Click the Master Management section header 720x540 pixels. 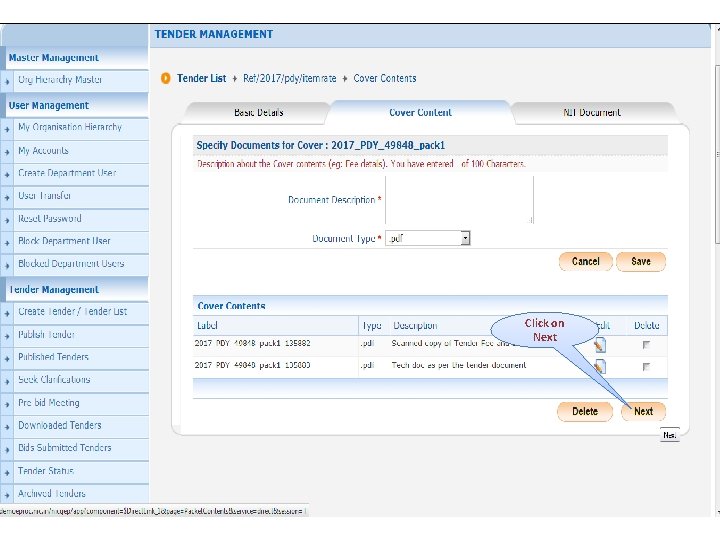pyautogui.click(x=54, y=58)
